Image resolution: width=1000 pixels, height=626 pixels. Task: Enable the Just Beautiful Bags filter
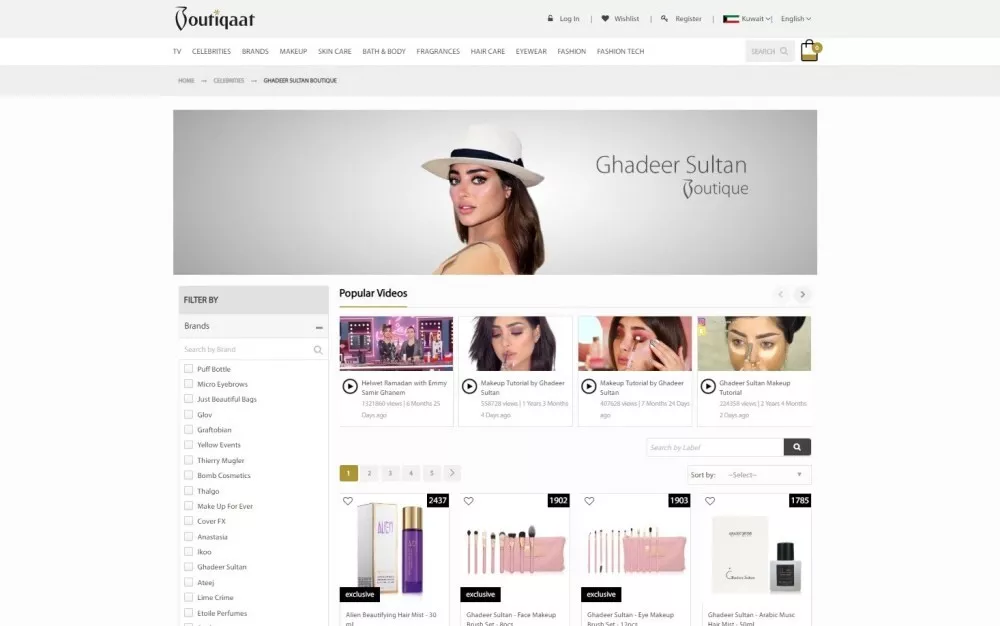(188, 399)
